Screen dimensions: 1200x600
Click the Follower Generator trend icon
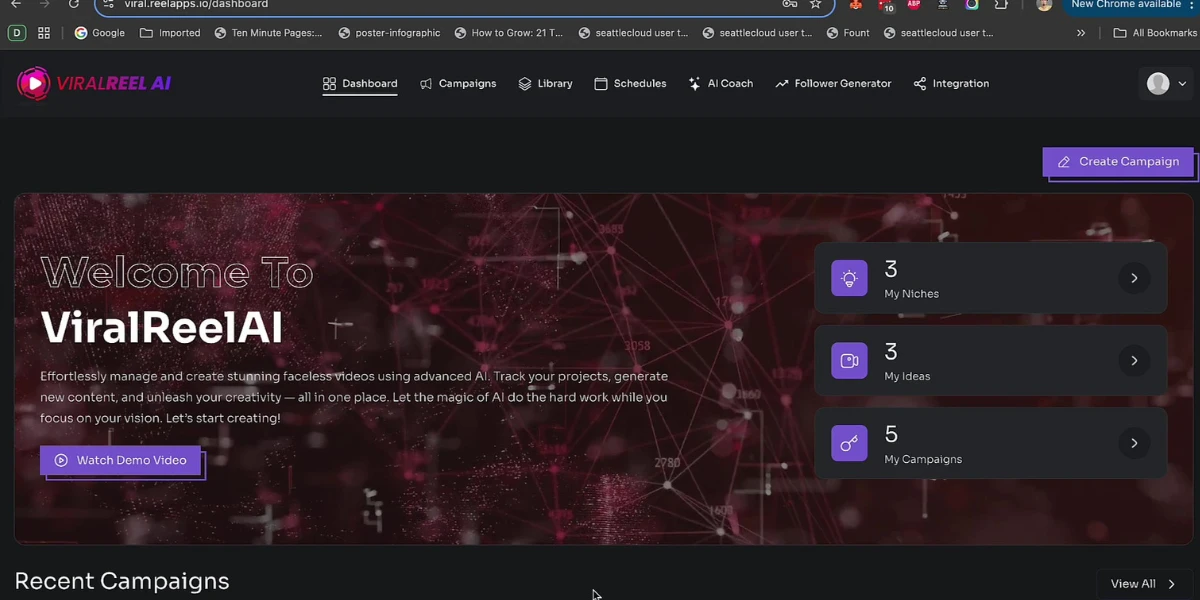tap(782, 84)
